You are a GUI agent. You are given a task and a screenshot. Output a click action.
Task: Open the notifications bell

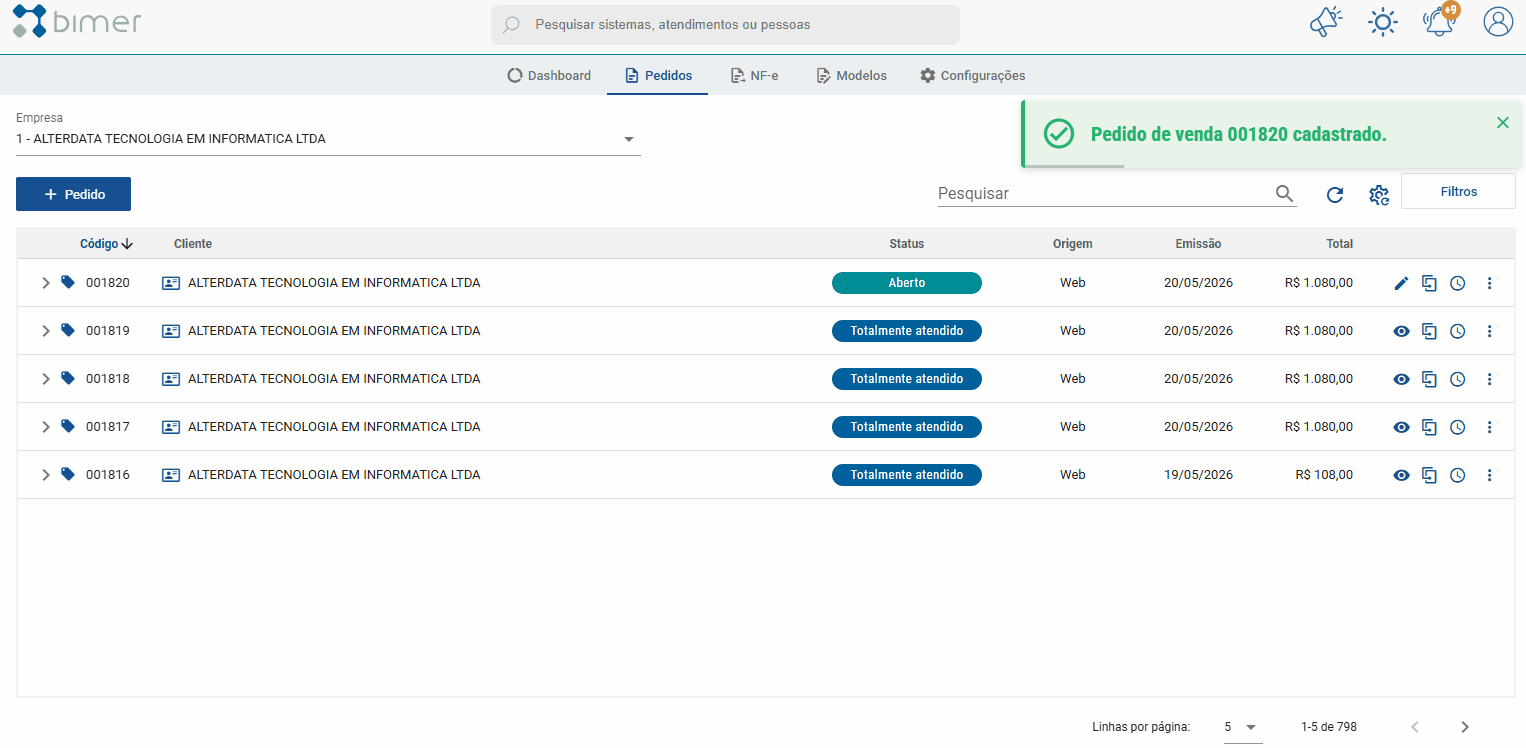1439,22
